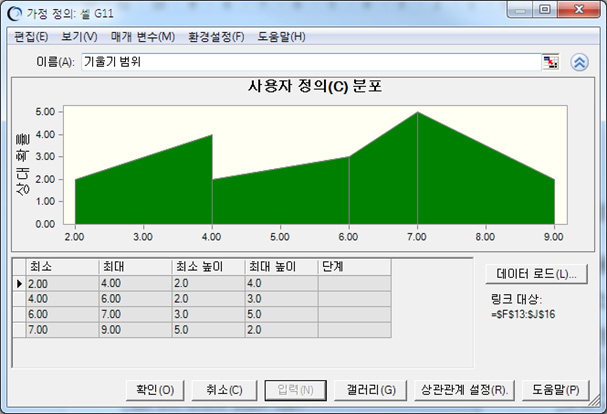The width and height of the screenshot is (607, 414).
Task: Click the empty 단계 cell in first row
Action: pos(355,283)
